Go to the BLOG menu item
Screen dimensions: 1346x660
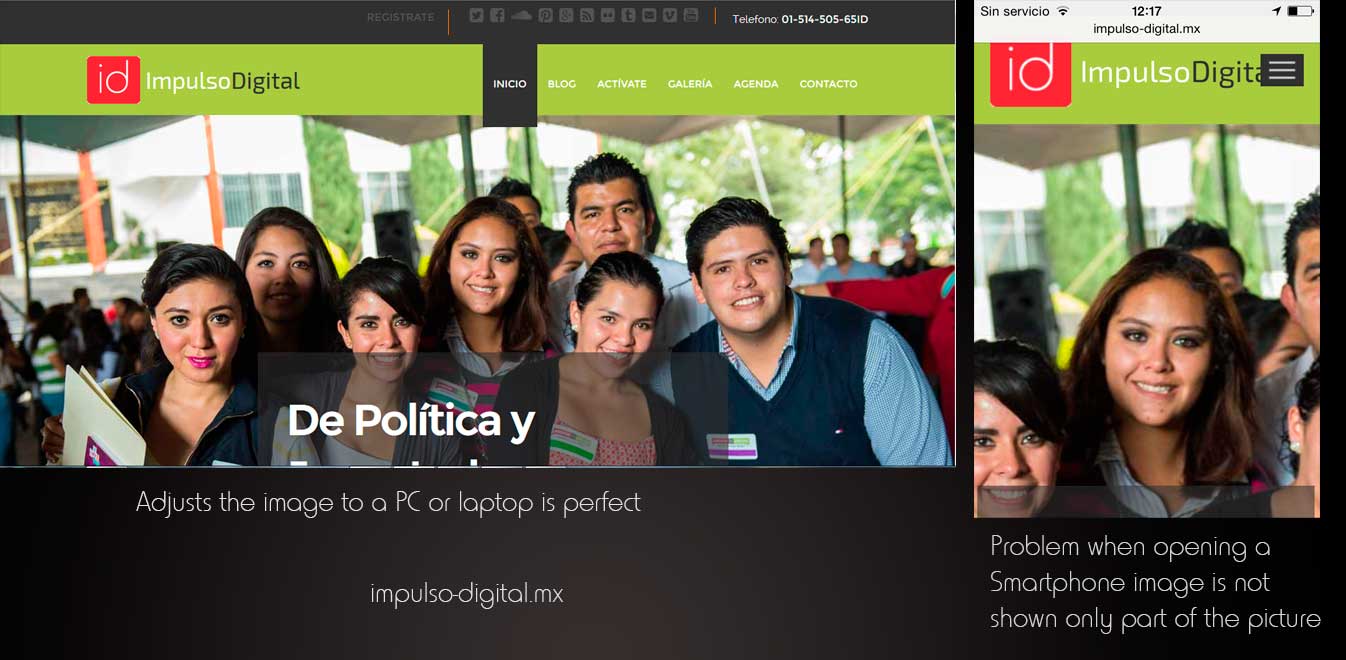pyautogui.click(x=561, y=84)
